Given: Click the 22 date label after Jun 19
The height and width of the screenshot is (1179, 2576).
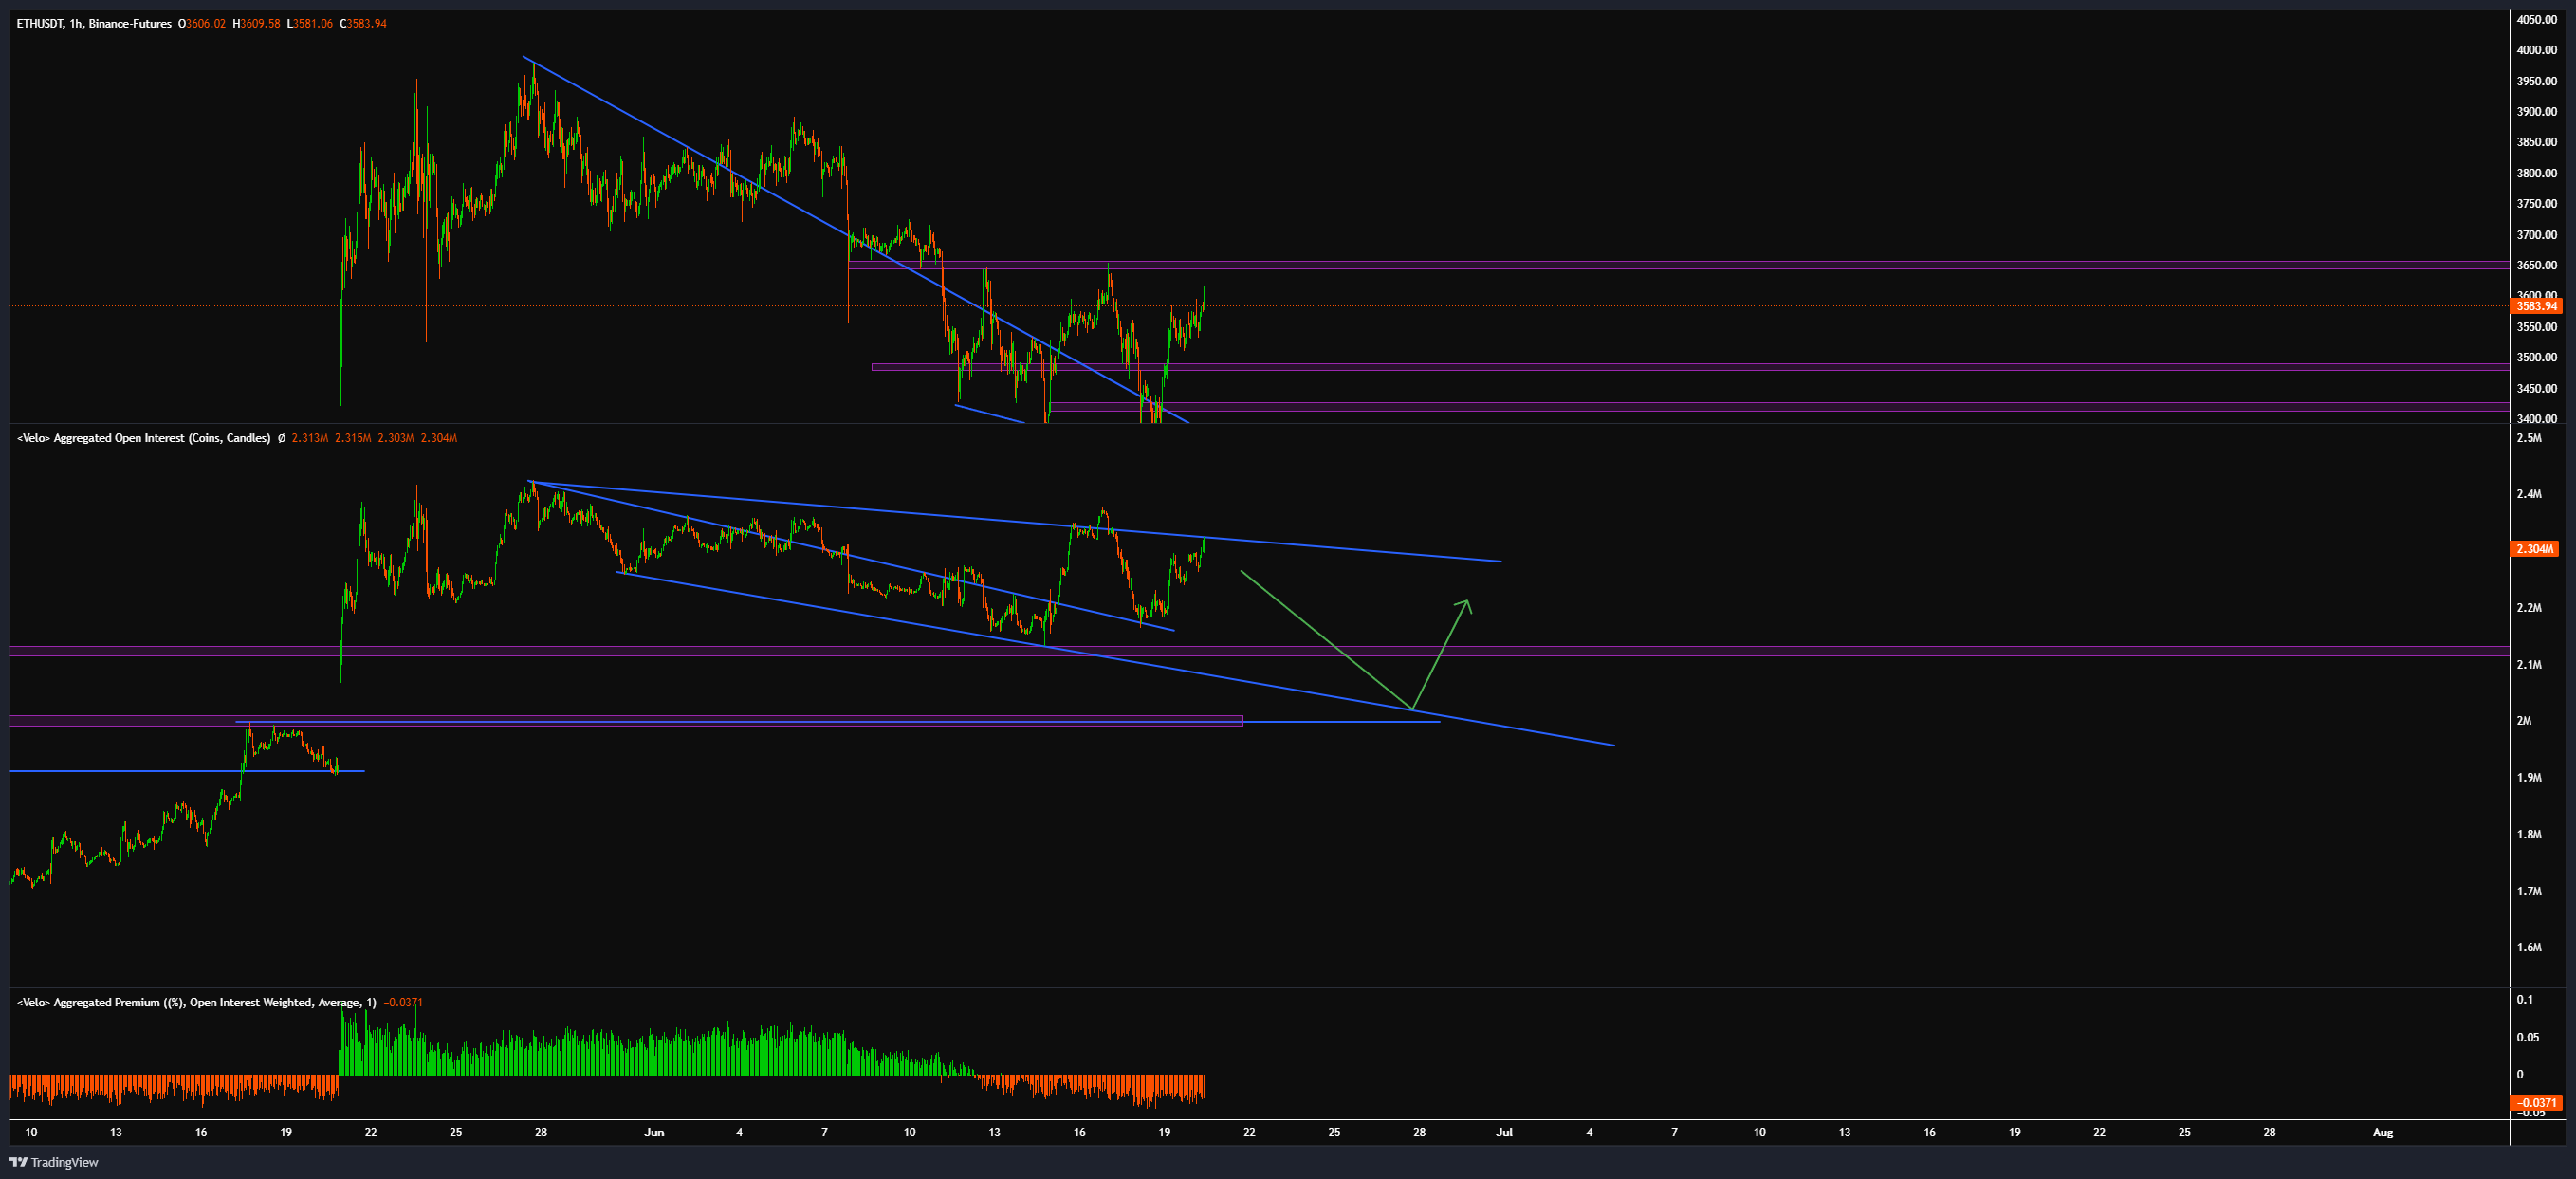Looking at the screenshot, I should coord(1249,1132).
